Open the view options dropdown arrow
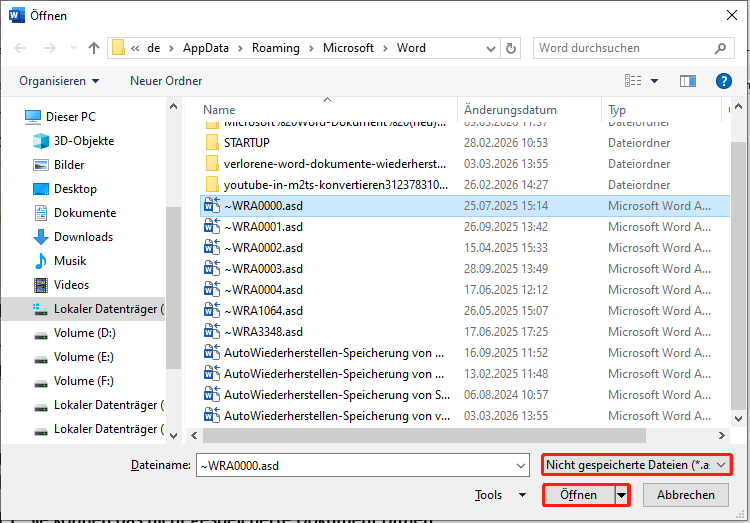Viewport: 750px width, 523px height. (654, 81)
